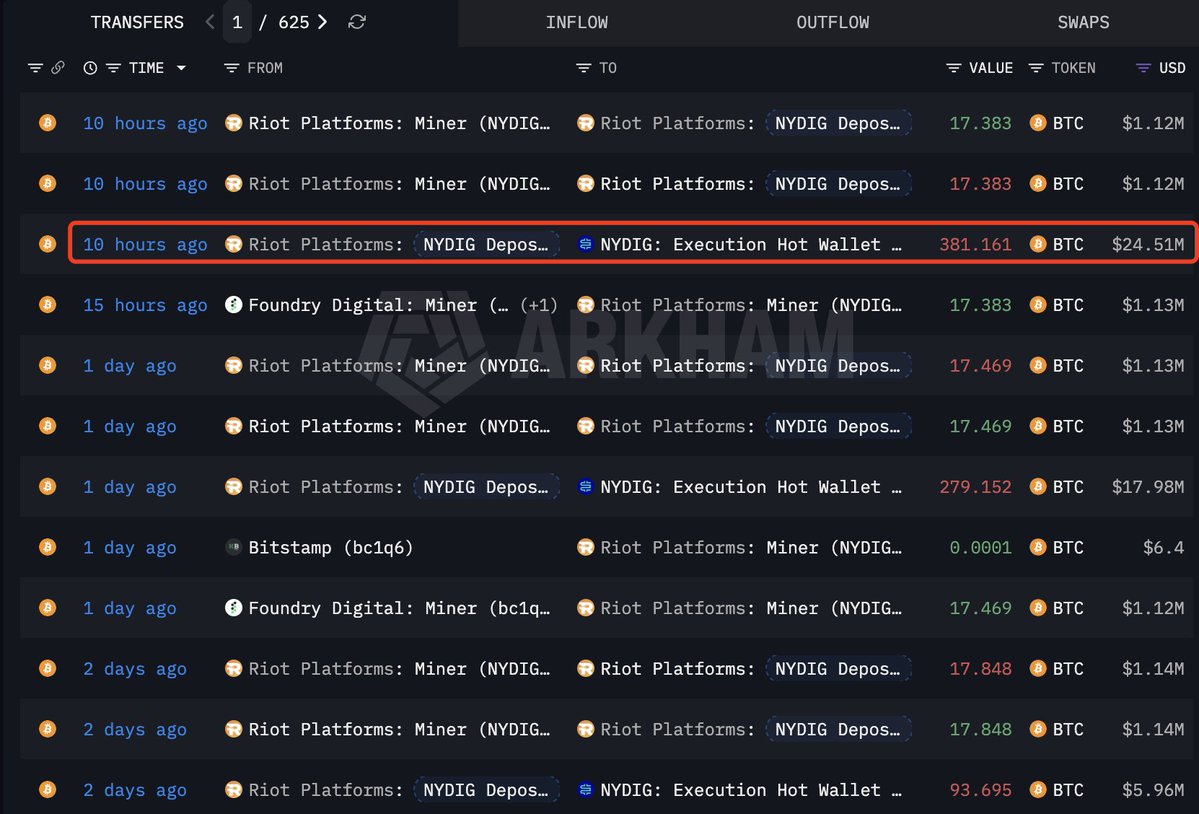Click the $5.96M USD amount
This screenshot has width=1199, height=814.
(1153, 790)
